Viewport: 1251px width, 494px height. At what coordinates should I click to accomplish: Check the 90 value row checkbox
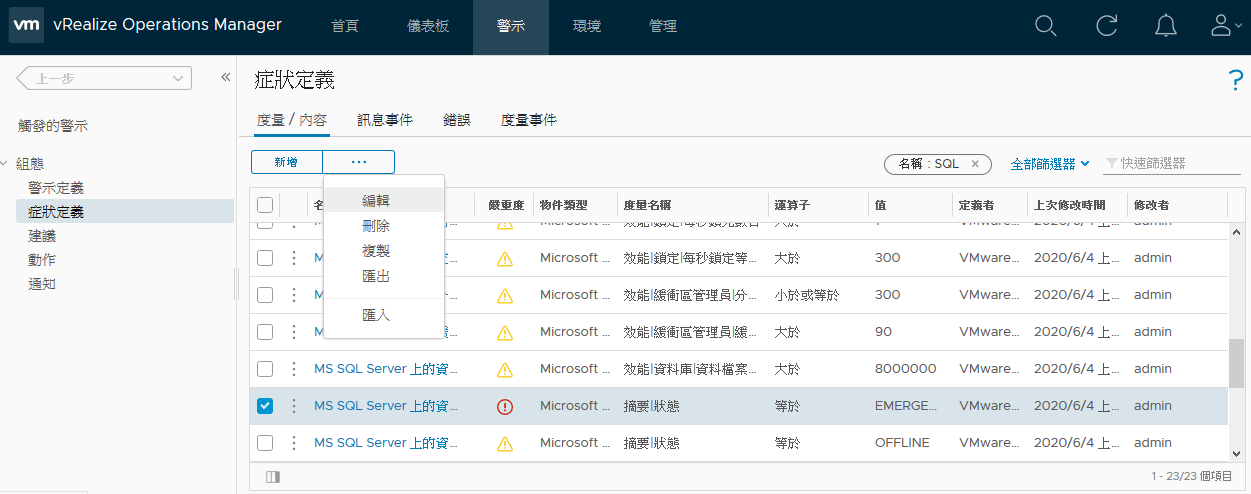tap(265, 332)
